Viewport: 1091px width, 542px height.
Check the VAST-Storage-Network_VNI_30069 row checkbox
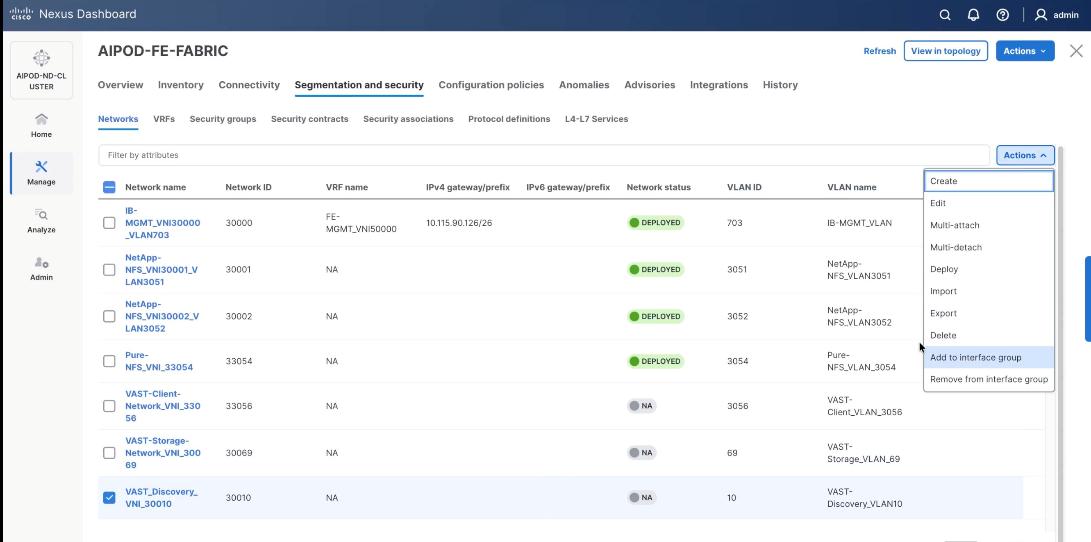[x=109, y=453]
